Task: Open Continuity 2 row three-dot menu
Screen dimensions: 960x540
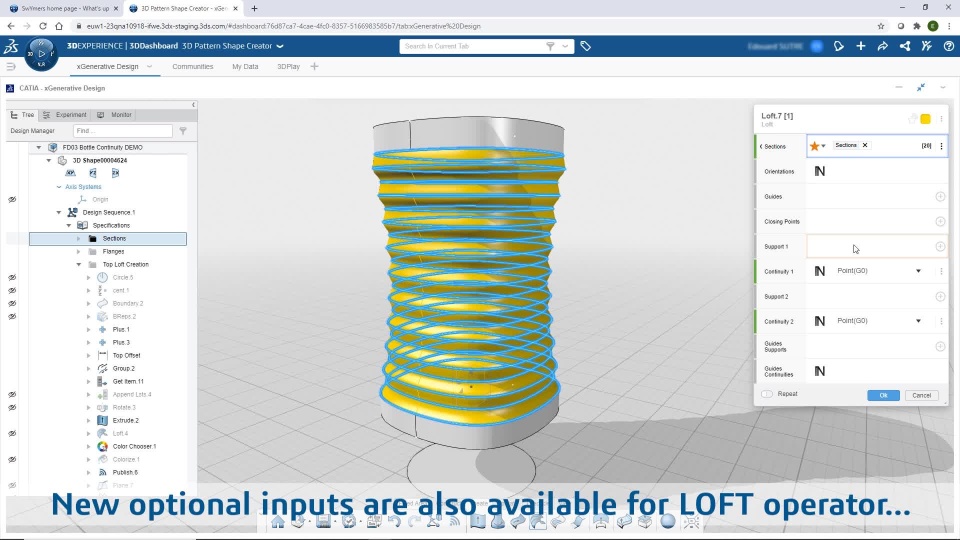Action: [942, 321]
